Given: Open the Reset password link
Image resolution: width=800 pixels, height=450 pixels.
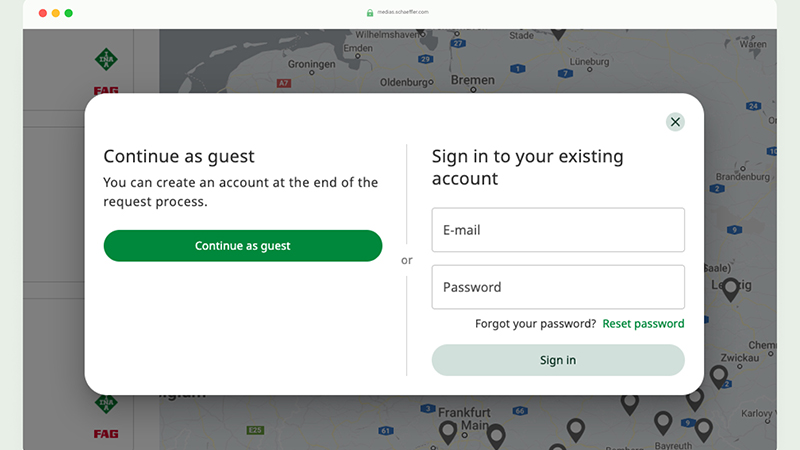Looking at the screenshot, I should pos(643,323).
